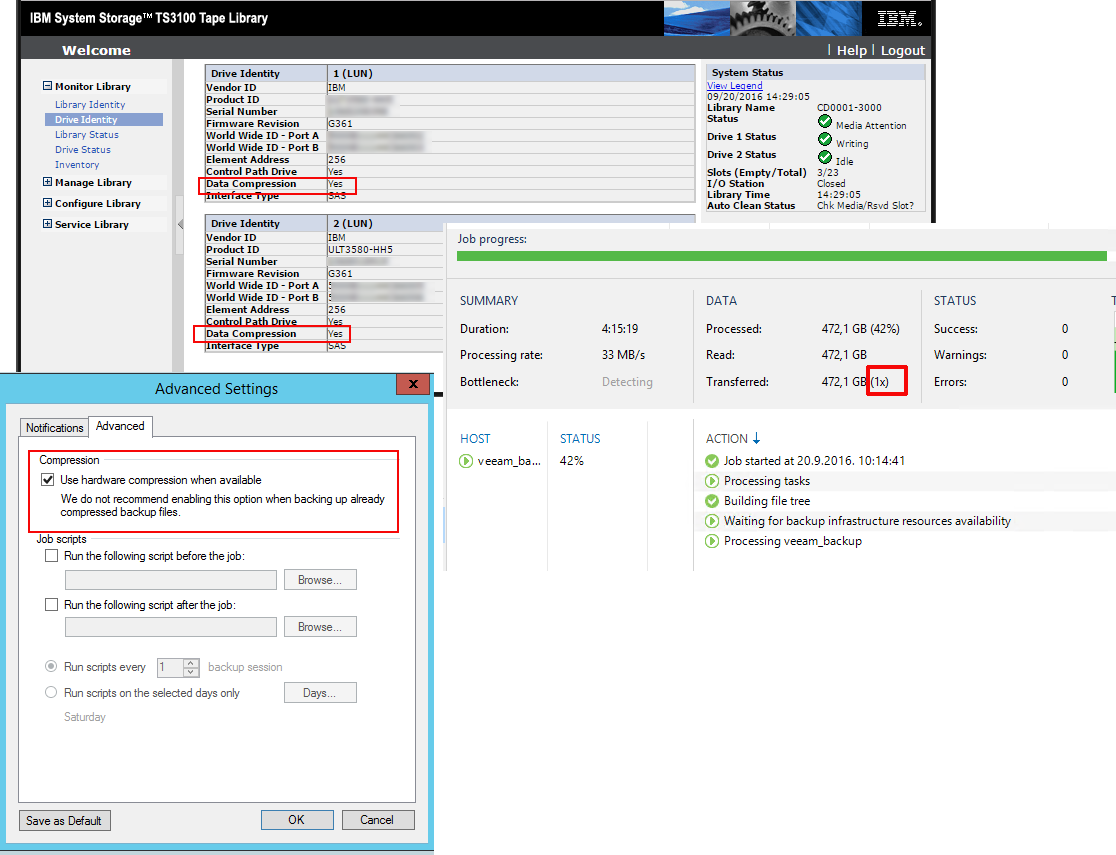Click the Processing tasks status icon
Viewport: 1116px width, 855px height.
click(712, 481)
